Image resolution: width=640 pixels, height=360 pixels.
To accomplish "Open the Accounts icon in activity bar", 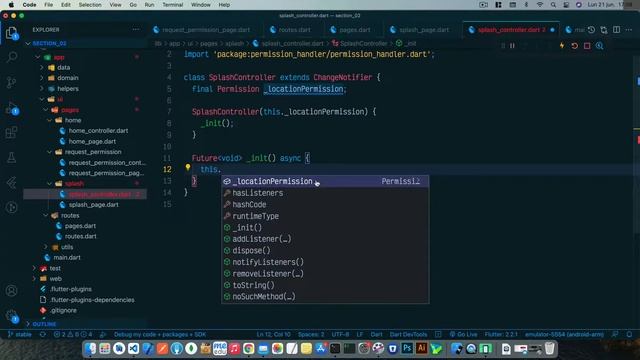I will tap(11, 291).
